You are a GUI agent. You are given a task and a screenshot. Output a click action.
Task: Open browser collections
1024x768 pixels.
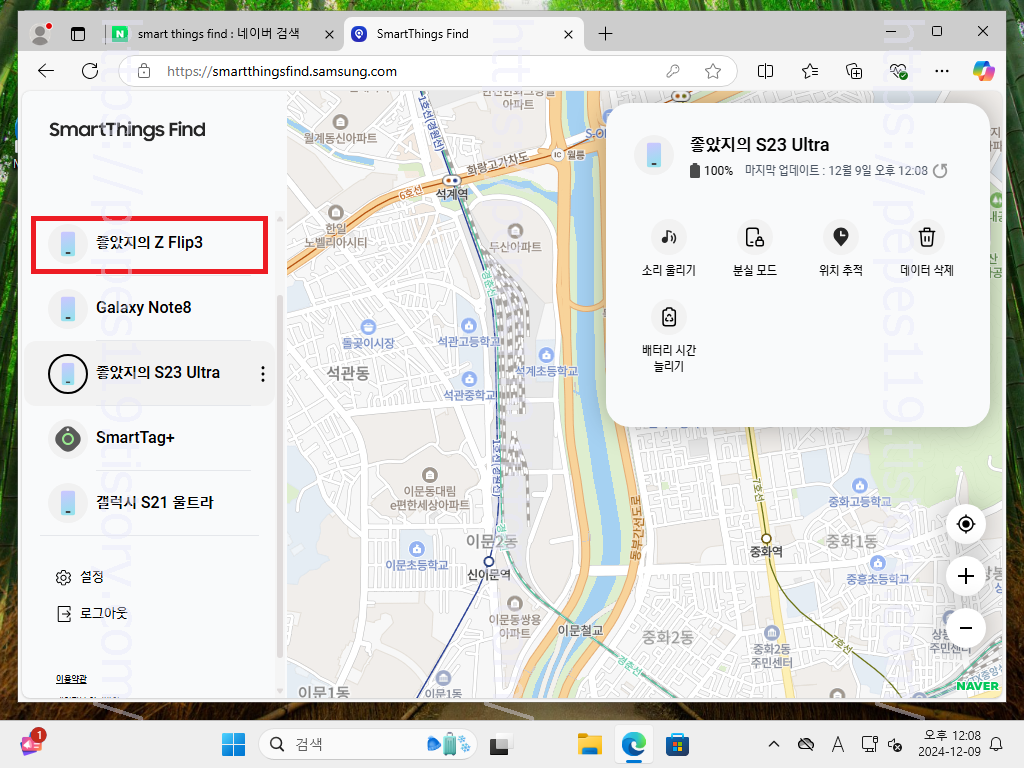(854, 71)
